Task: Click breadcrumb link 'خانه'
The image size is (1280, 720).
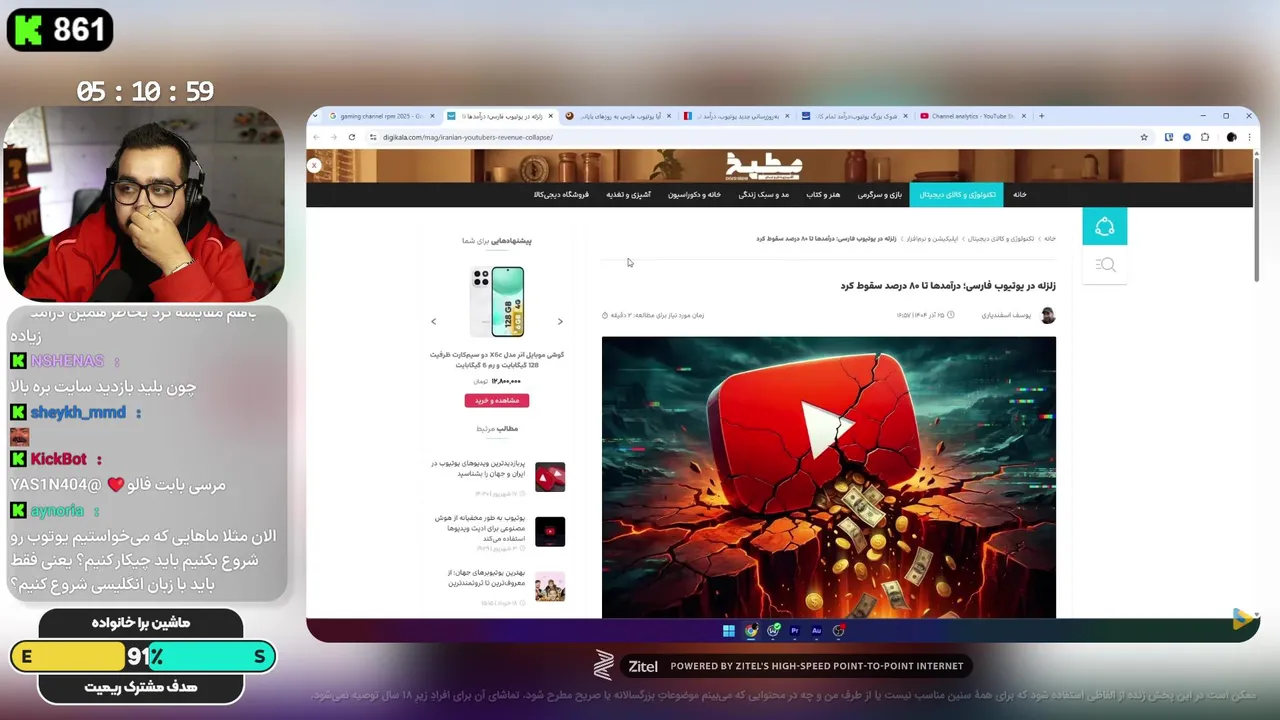Action: click(1050, 239)
